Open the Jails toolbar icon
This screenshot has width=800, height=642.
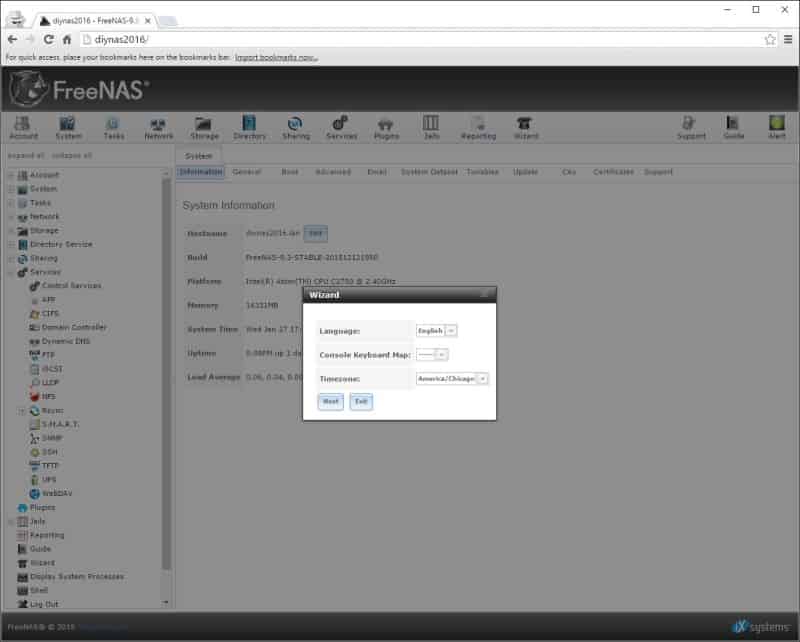coord(431,128)
